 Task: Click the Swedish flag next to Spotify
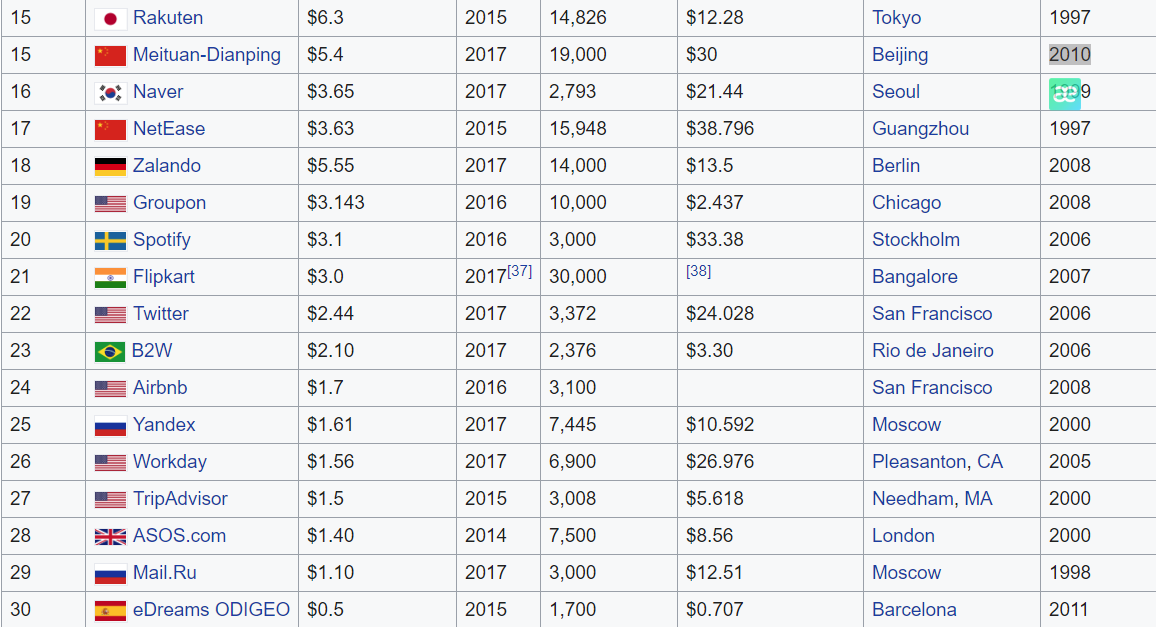[x=110, y=240]
